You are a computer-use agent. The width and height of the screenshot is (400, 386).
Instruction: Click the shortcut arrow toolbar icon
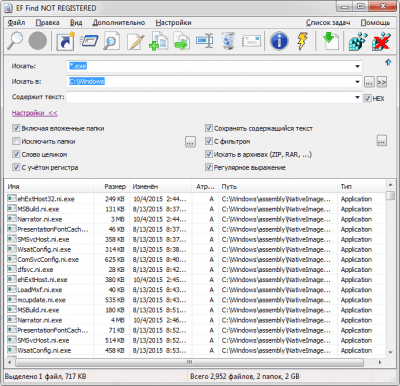tap(65, 41)
